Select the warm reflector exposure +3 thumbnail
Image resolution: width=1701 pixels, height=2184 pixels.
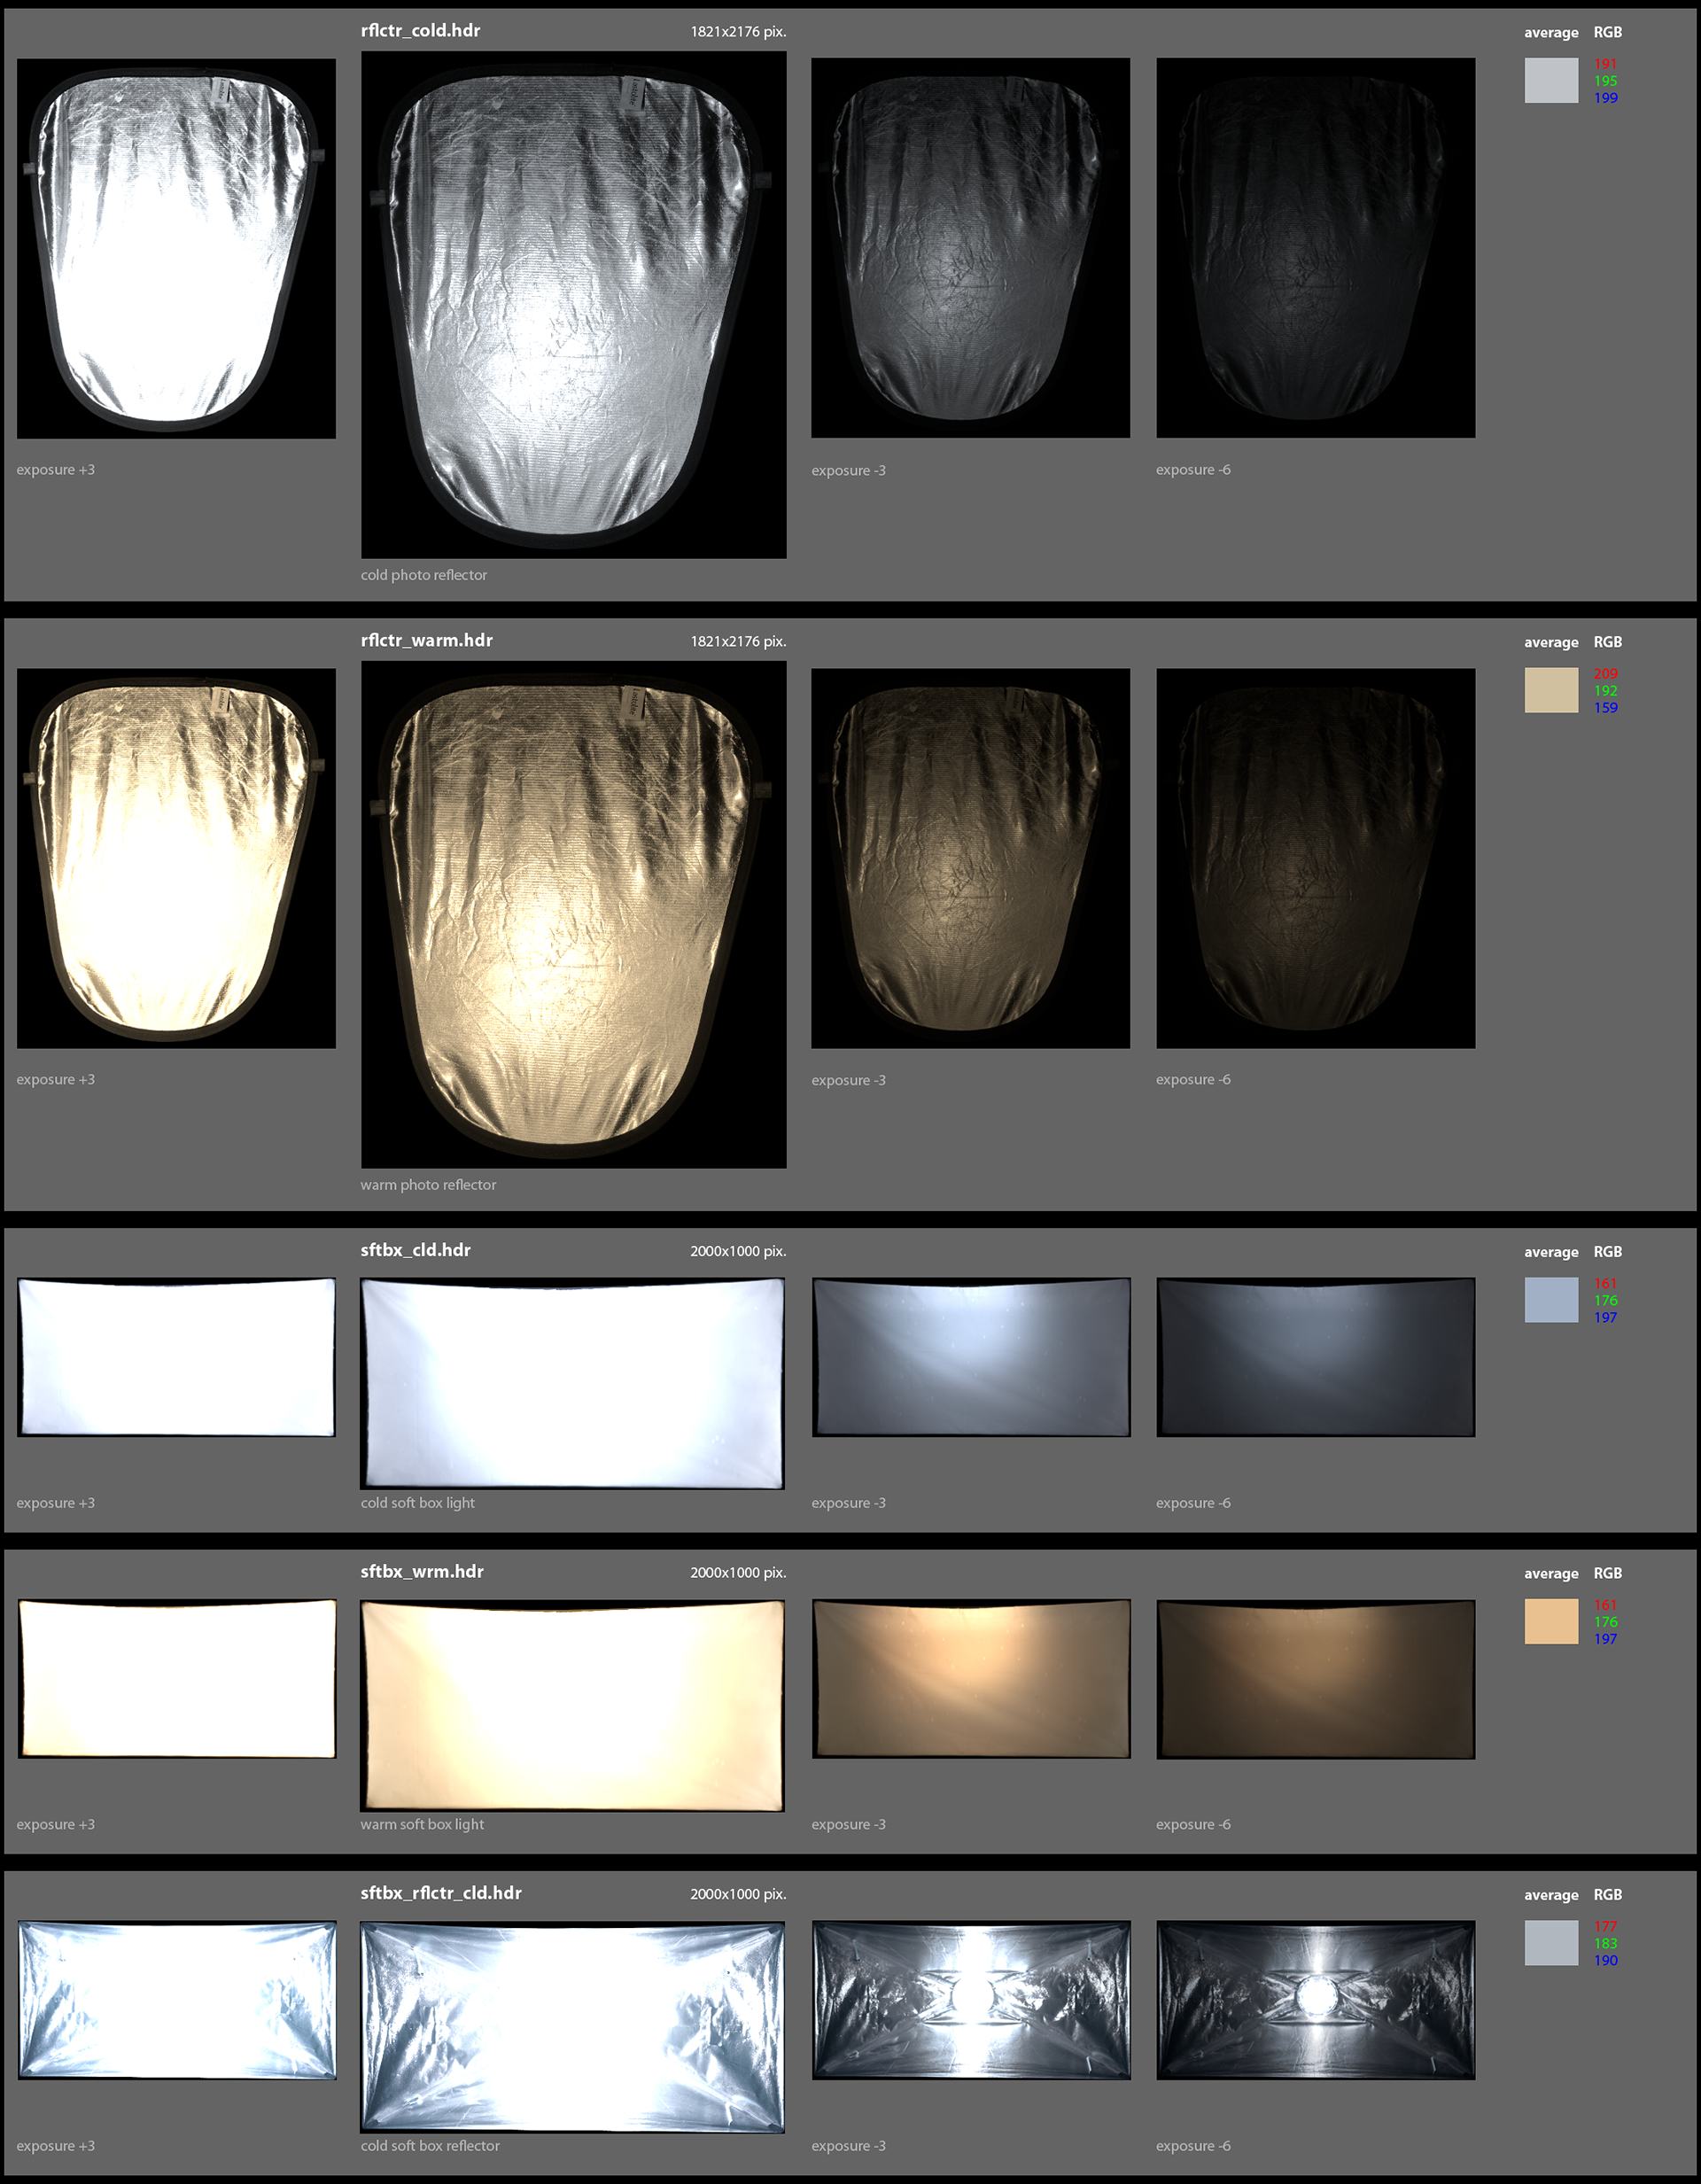click(x=176, y=858)
